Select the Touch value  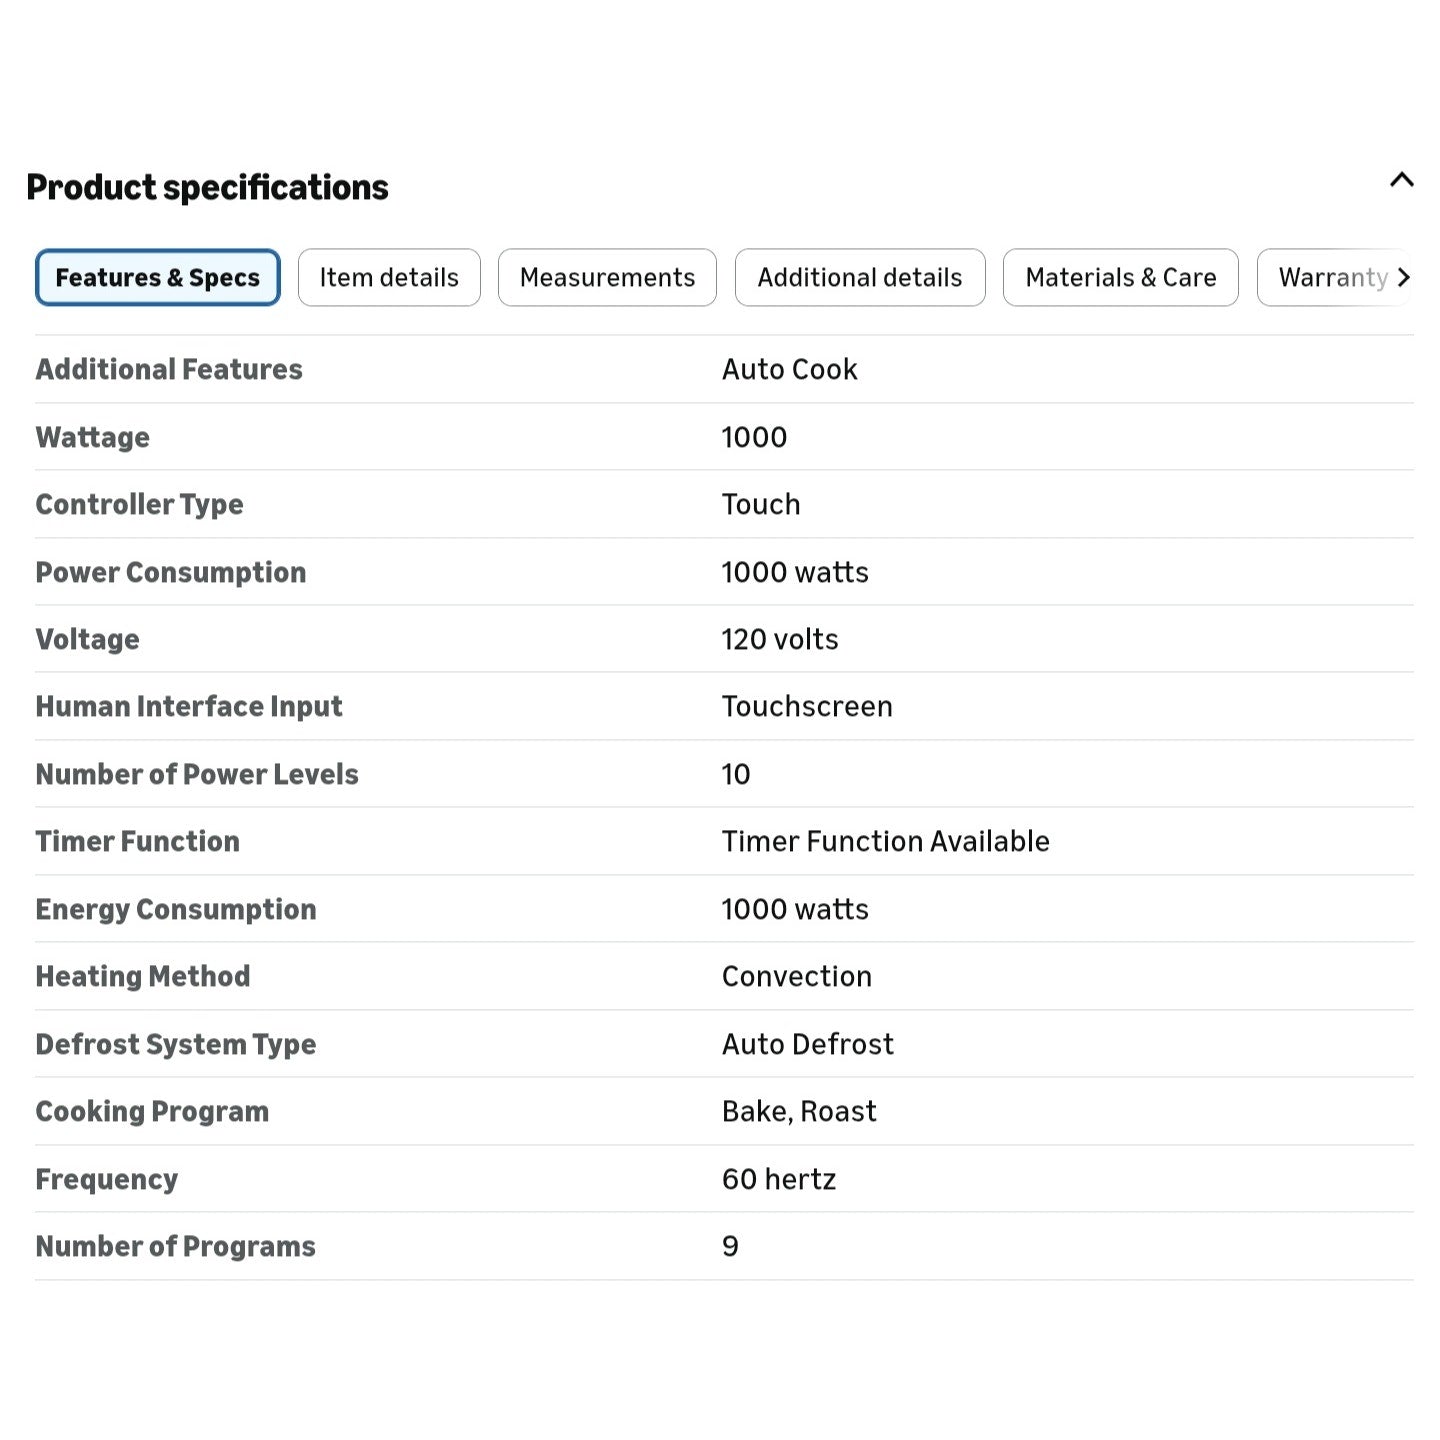point(761,504)
